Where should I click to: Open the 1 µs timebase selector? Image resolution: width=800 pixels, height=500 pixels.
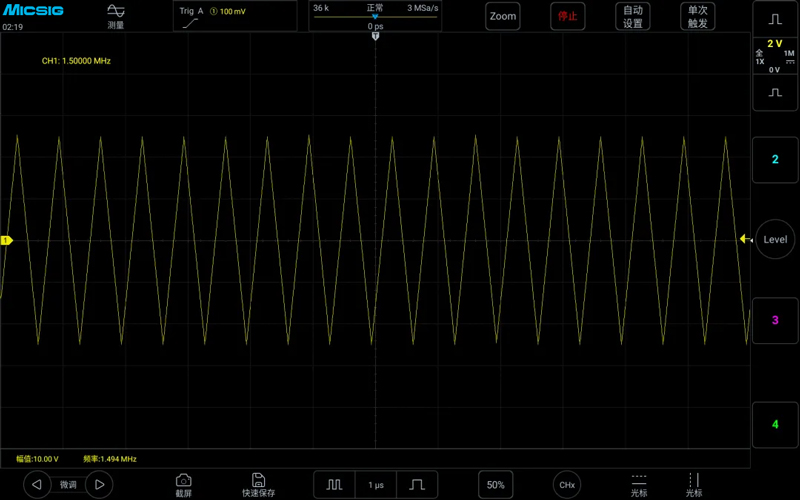376,485
